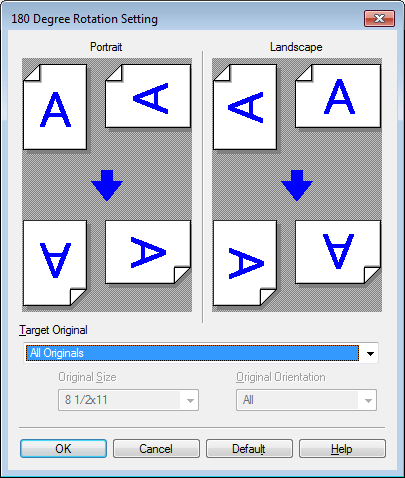Click the Landscape rotated result tall page

[245, 263]
